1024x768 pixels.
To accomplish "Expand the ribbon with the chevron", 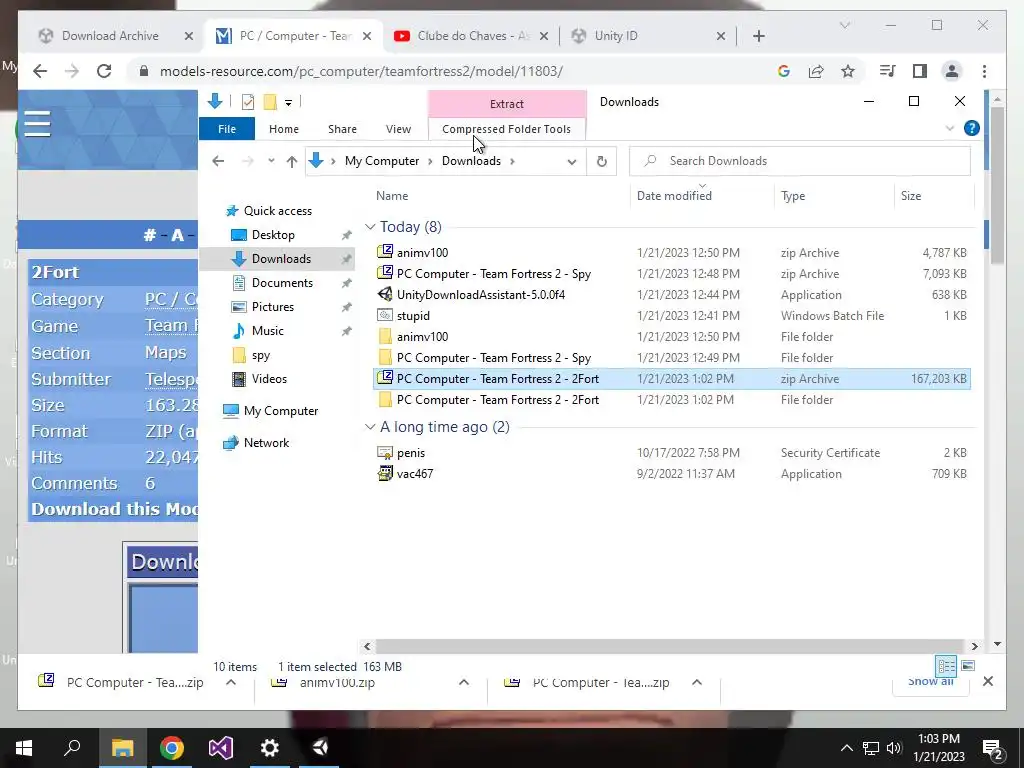I will (950, 129).
